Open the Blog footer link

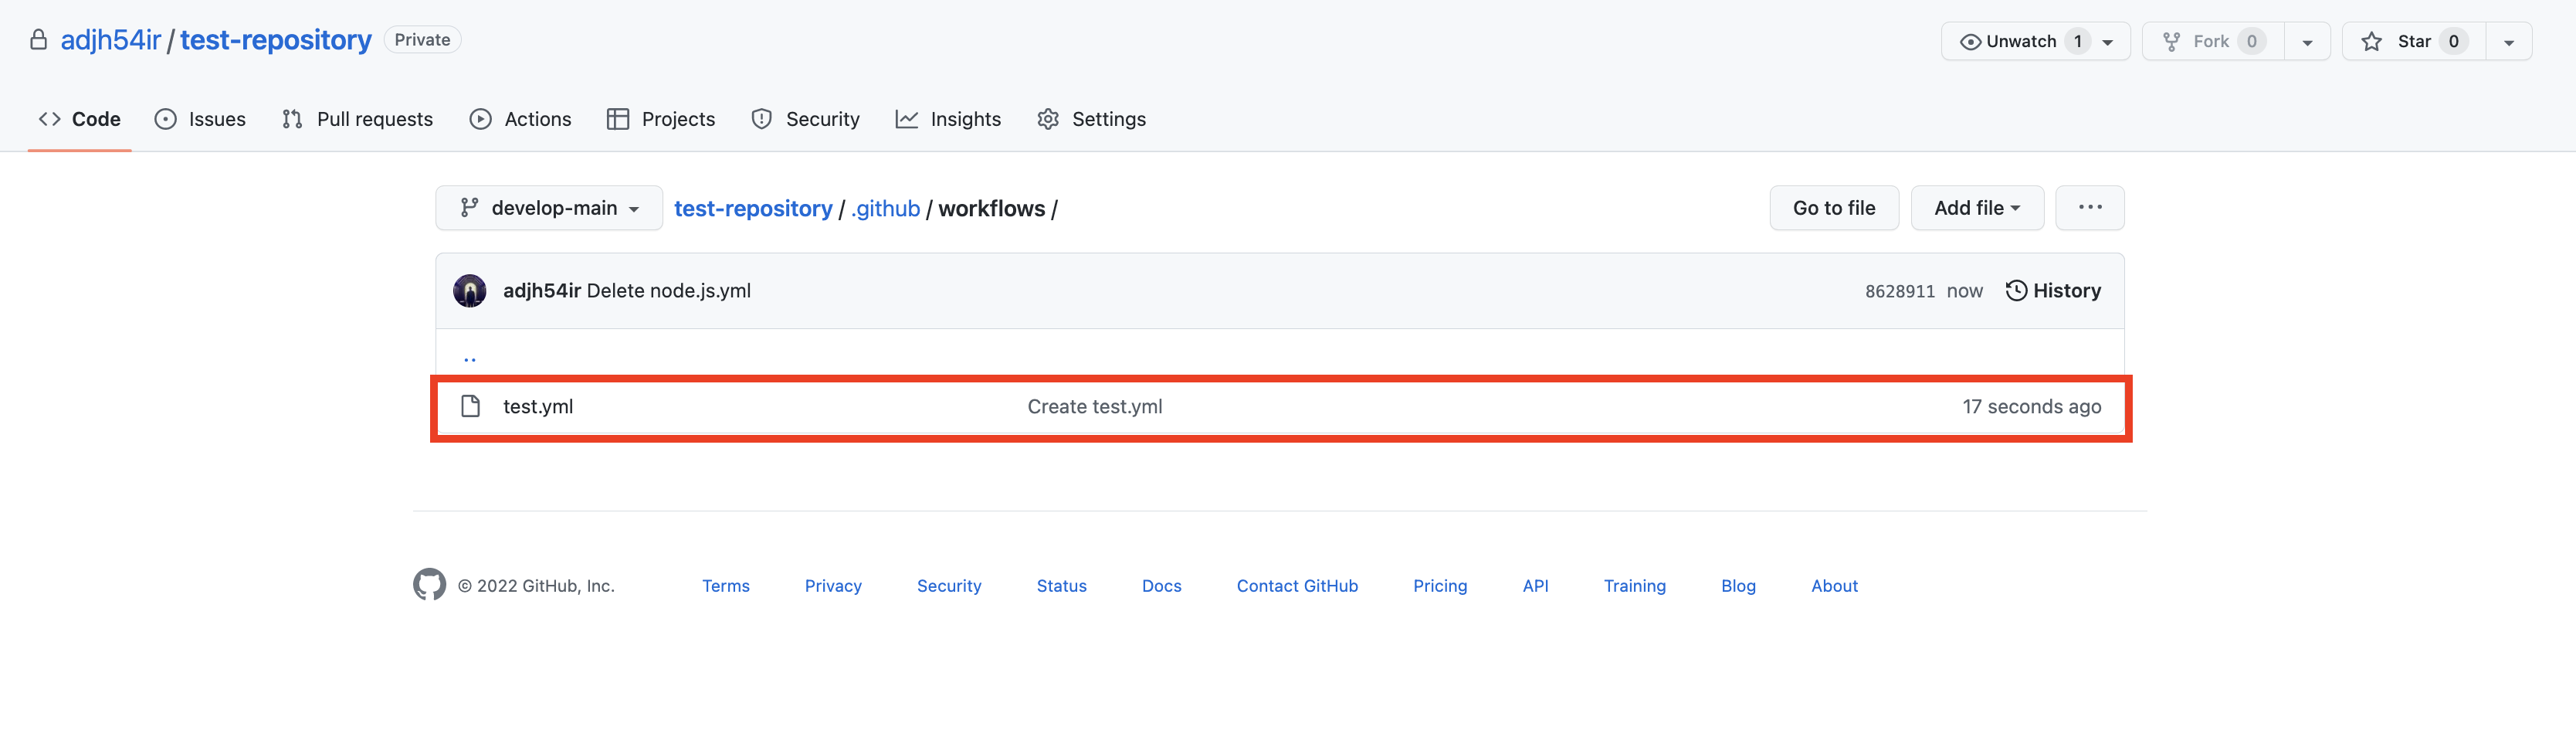(1739, 586)
